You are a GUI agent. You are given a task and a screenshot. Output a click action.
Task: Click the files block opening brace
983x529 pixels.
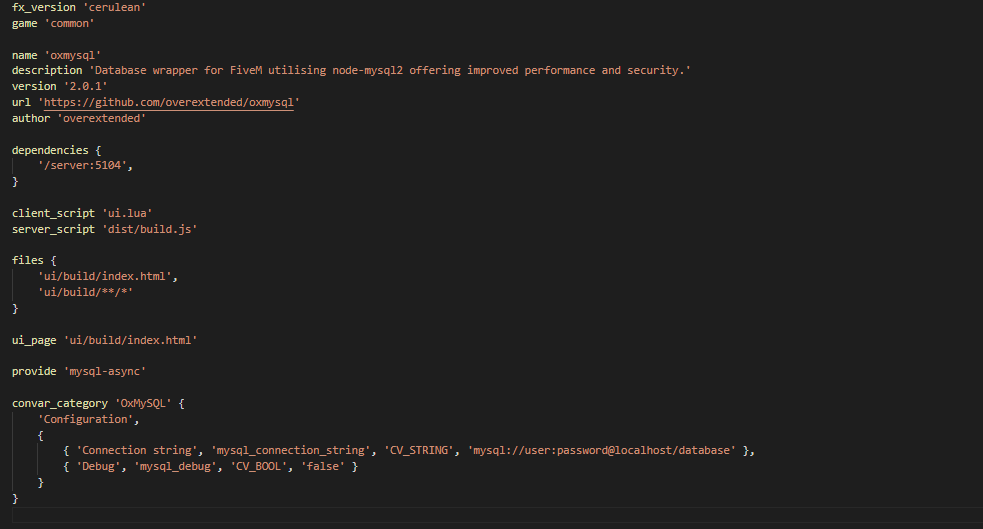[x=53, y=261]
